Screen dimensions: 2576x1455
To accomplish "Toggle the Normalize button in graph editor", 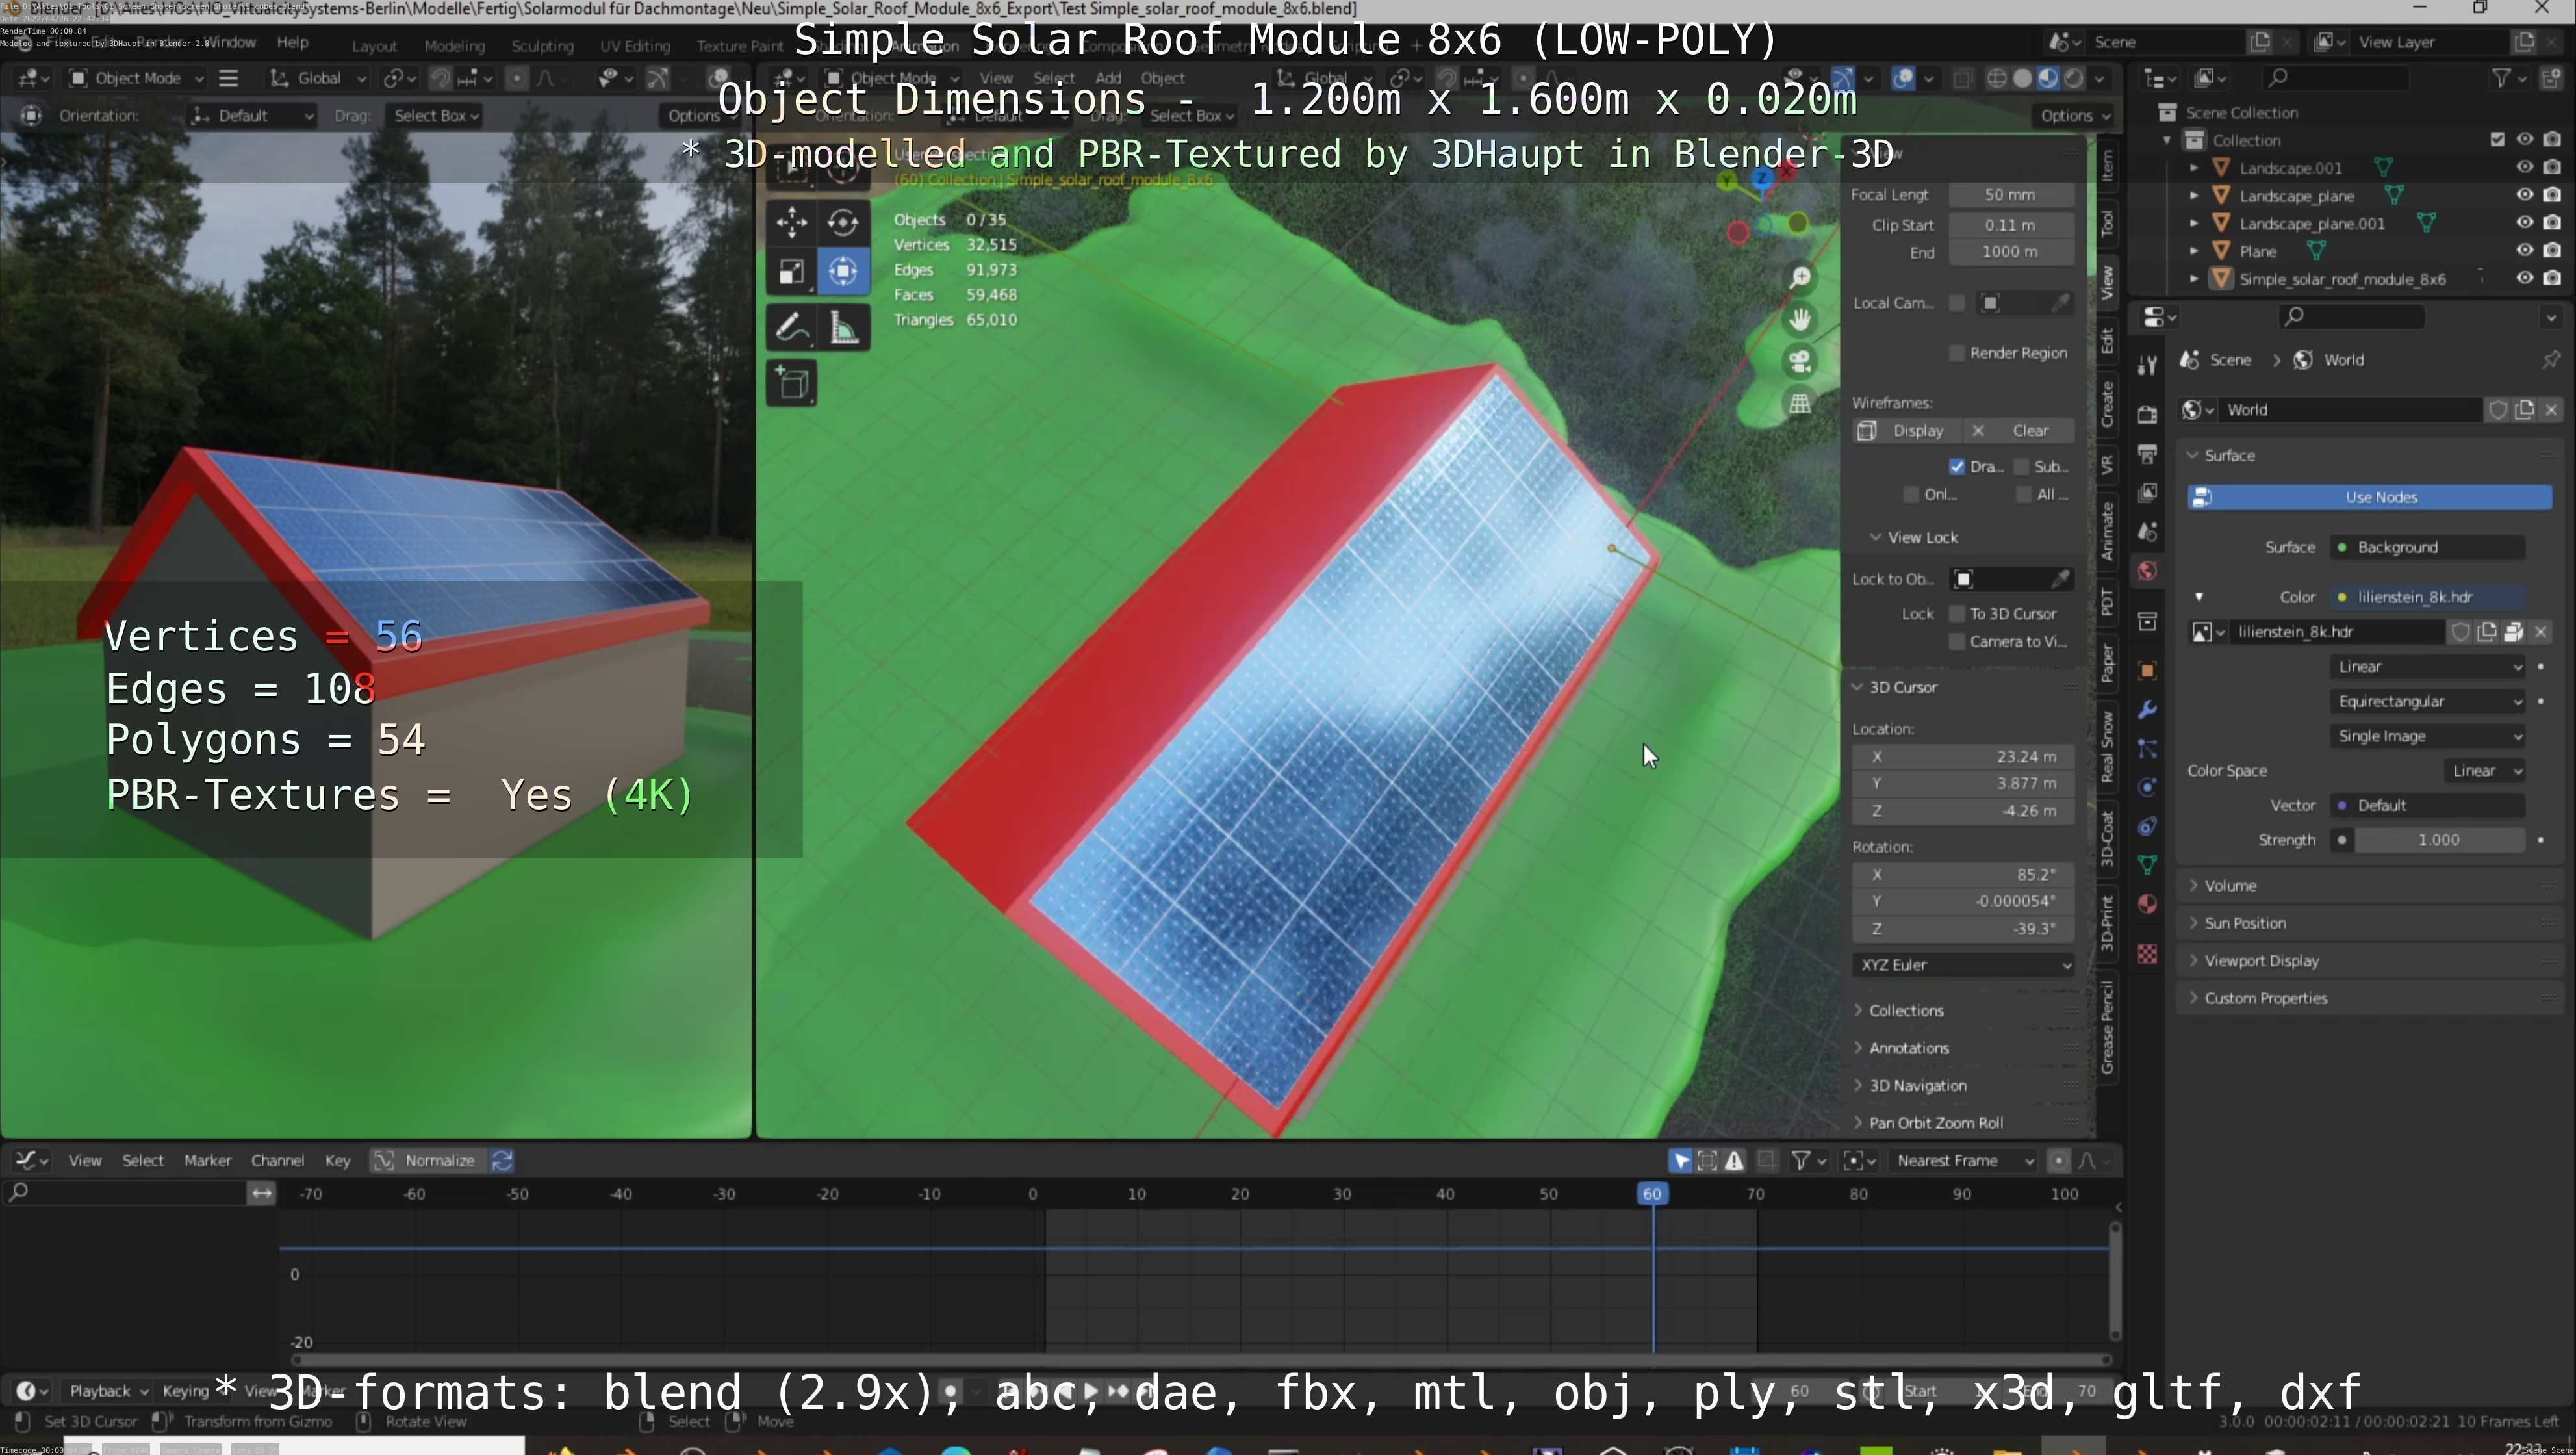I will click(x=427, y=1160).
